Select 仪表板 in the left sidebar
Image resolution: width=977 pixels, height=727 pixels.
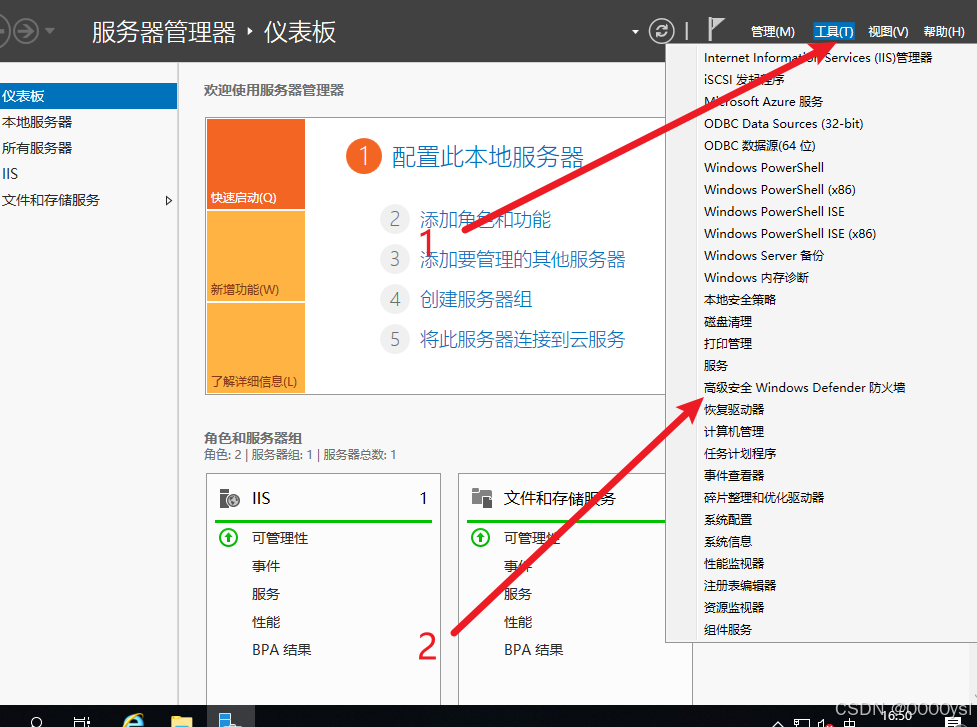[x=88, y=96]
